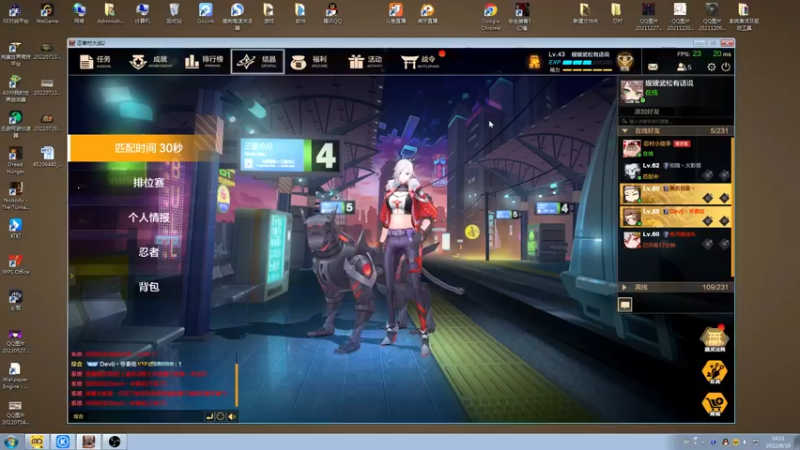Click the middle yellow hexagon icon
The height and width of the screenshot is (450, 800).
coord(714,372)
